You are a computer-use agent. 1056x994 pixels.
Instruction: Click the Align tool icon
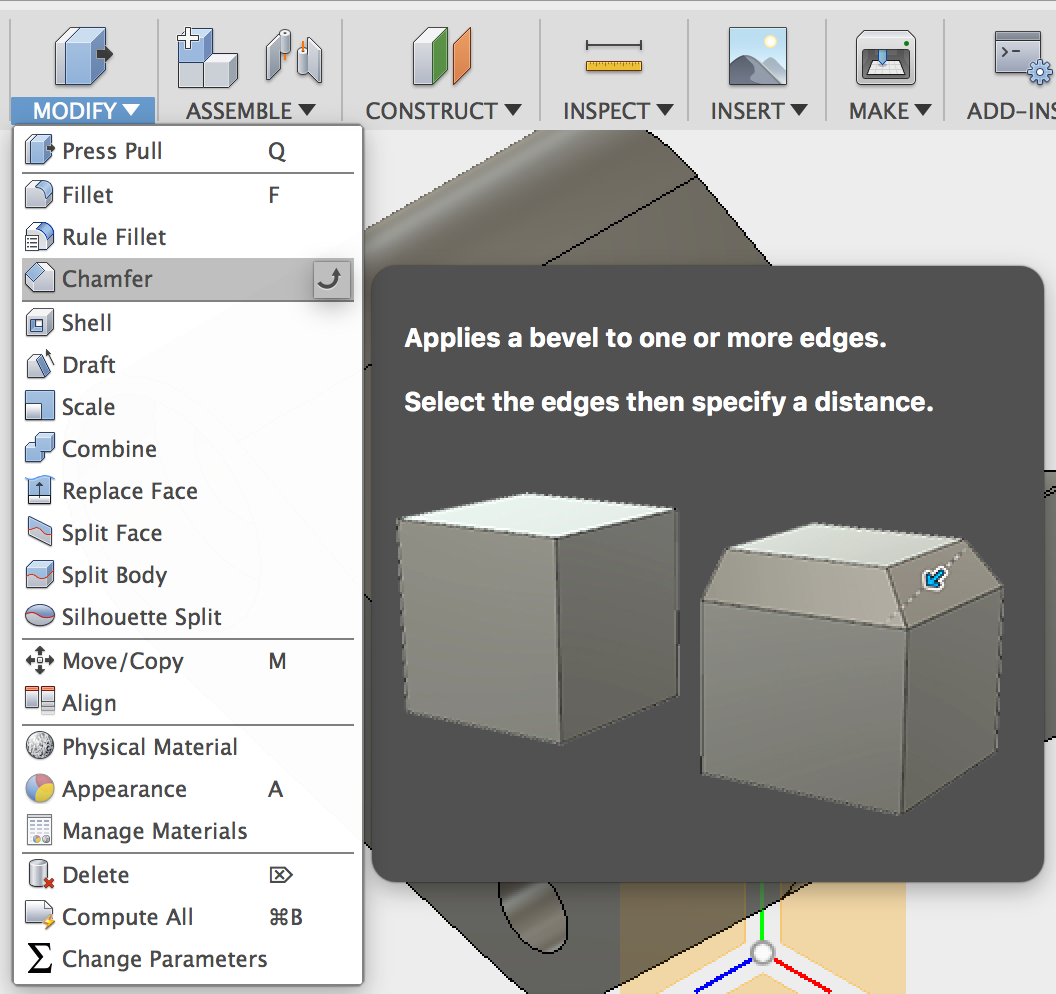click(38, 702)
